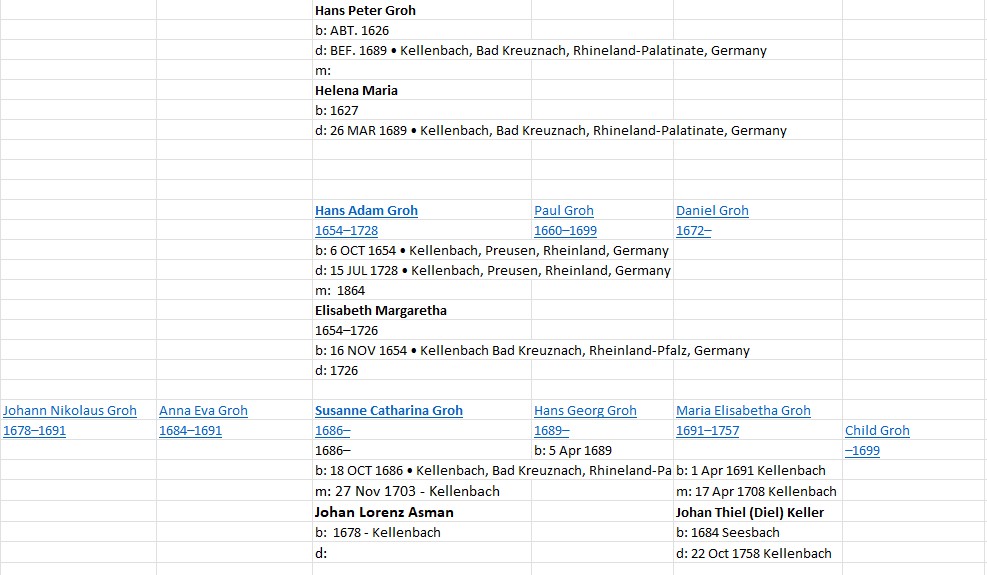Image resolution: width=987 pixels, height=575 pixels.
Task: Open the Susanne Catharina Groh link
Action: (x=389, y=411)
